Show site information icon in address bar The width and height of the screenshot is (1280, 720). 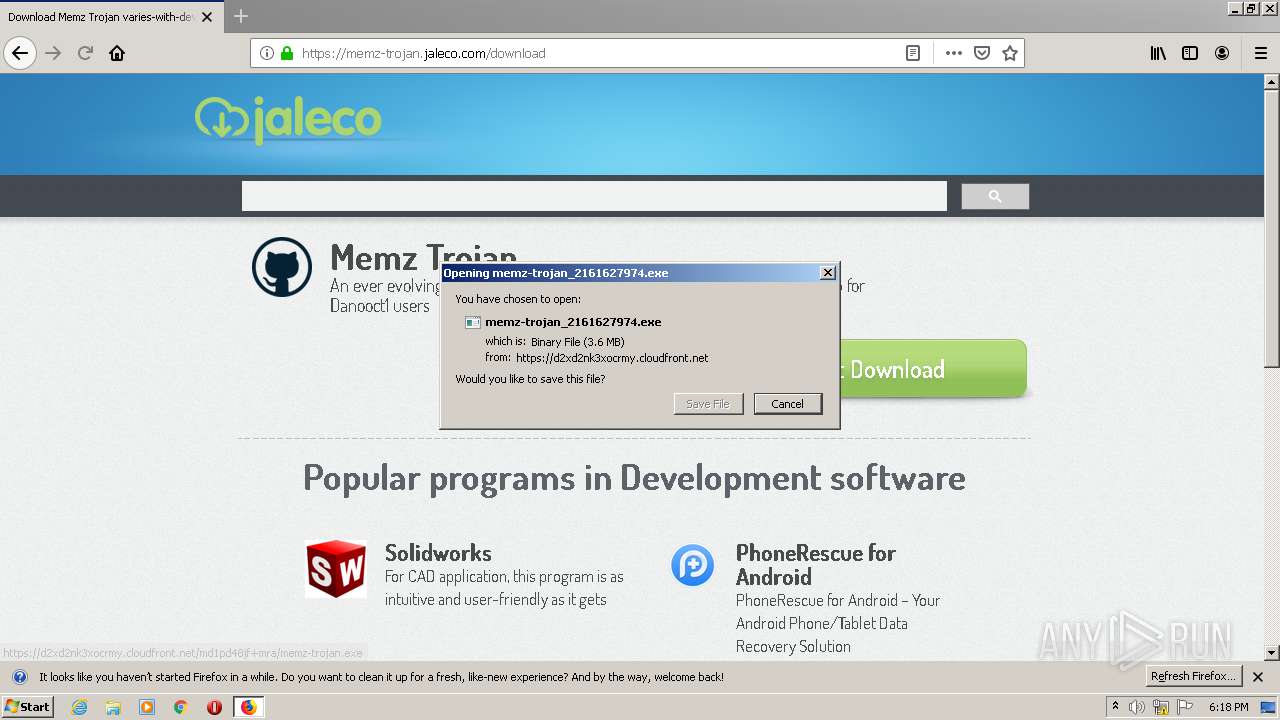click(x=267, y=53)
